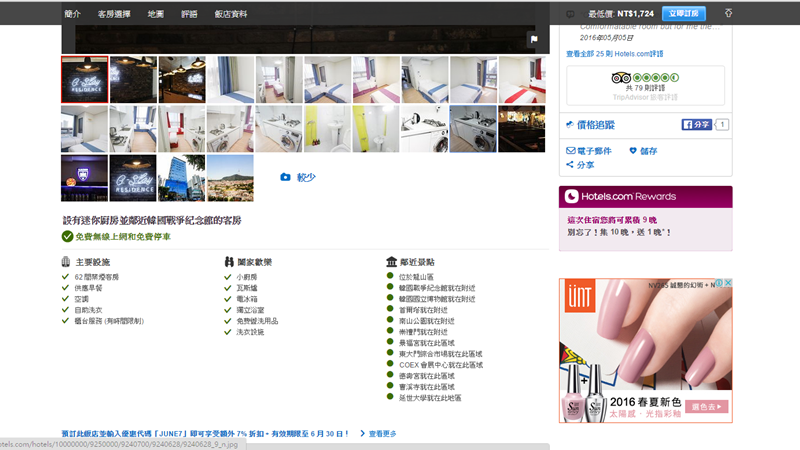
Task: Select the red bedding room thumbnail
Action: coord(522,80)
